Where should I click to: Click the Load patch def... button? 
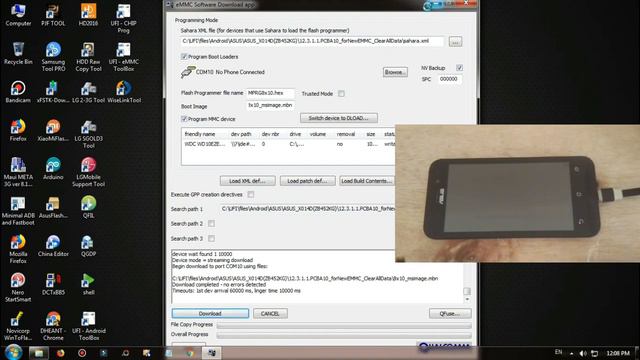click(x=307, y=181)
